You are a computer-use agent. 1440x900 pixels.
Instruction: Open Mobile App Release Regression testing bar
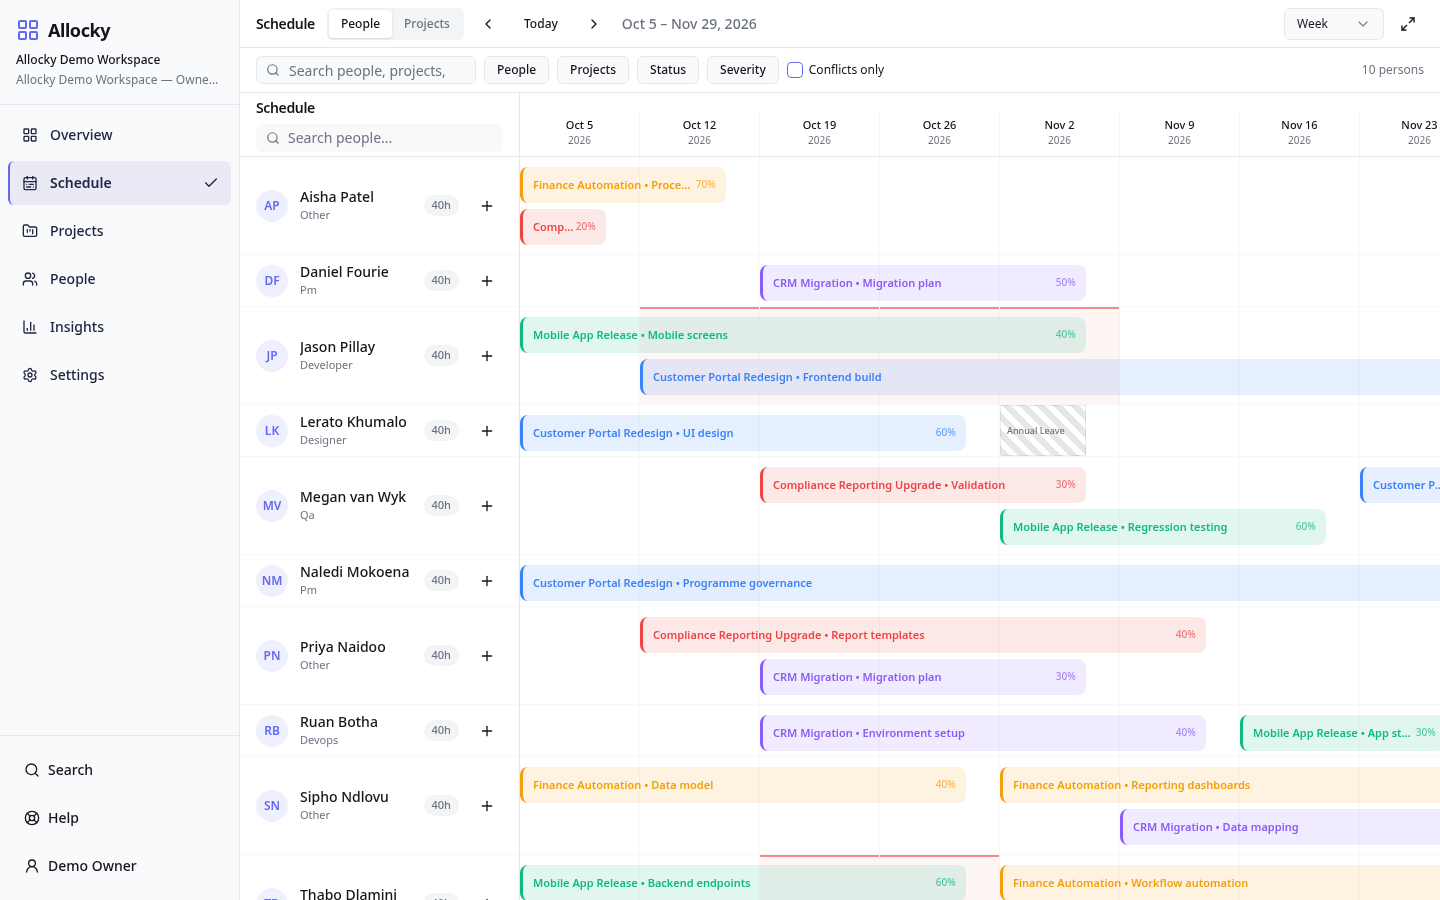pos(1163,527)
